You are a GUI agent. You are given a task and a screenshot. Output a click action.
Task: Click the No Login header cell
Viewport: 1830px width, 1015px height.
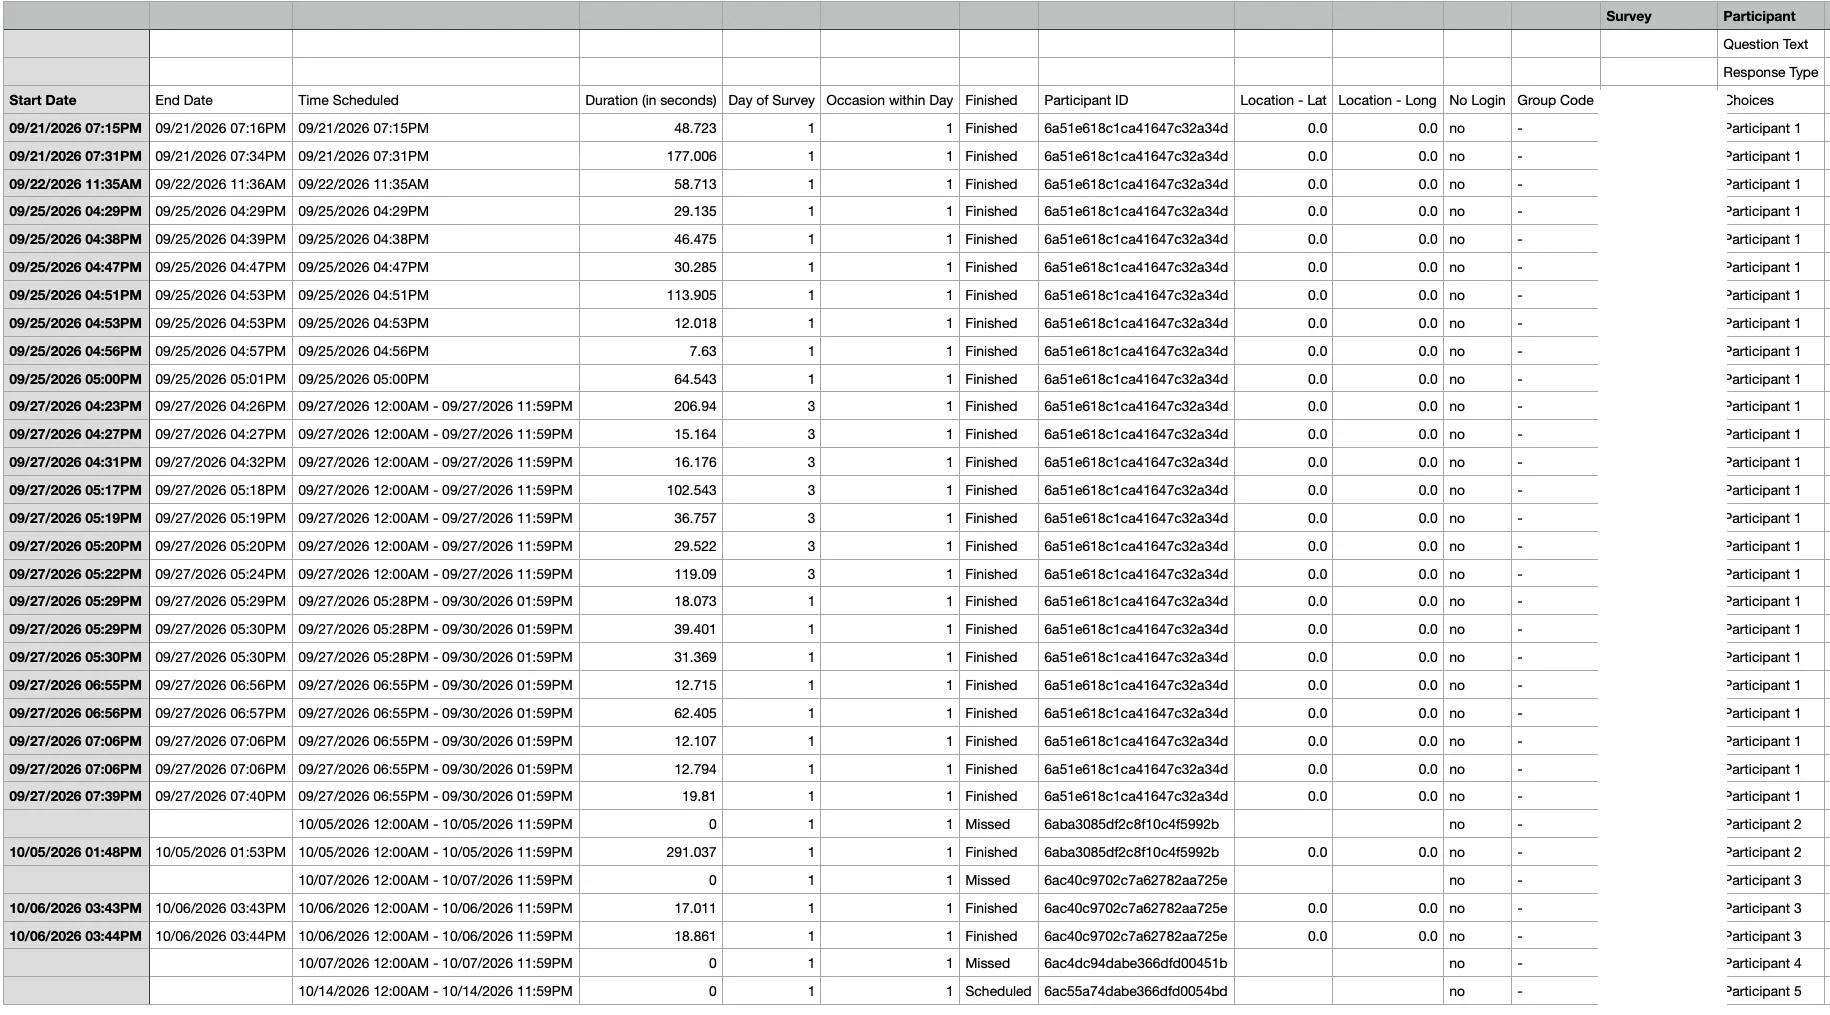(x=1477, y=100)
